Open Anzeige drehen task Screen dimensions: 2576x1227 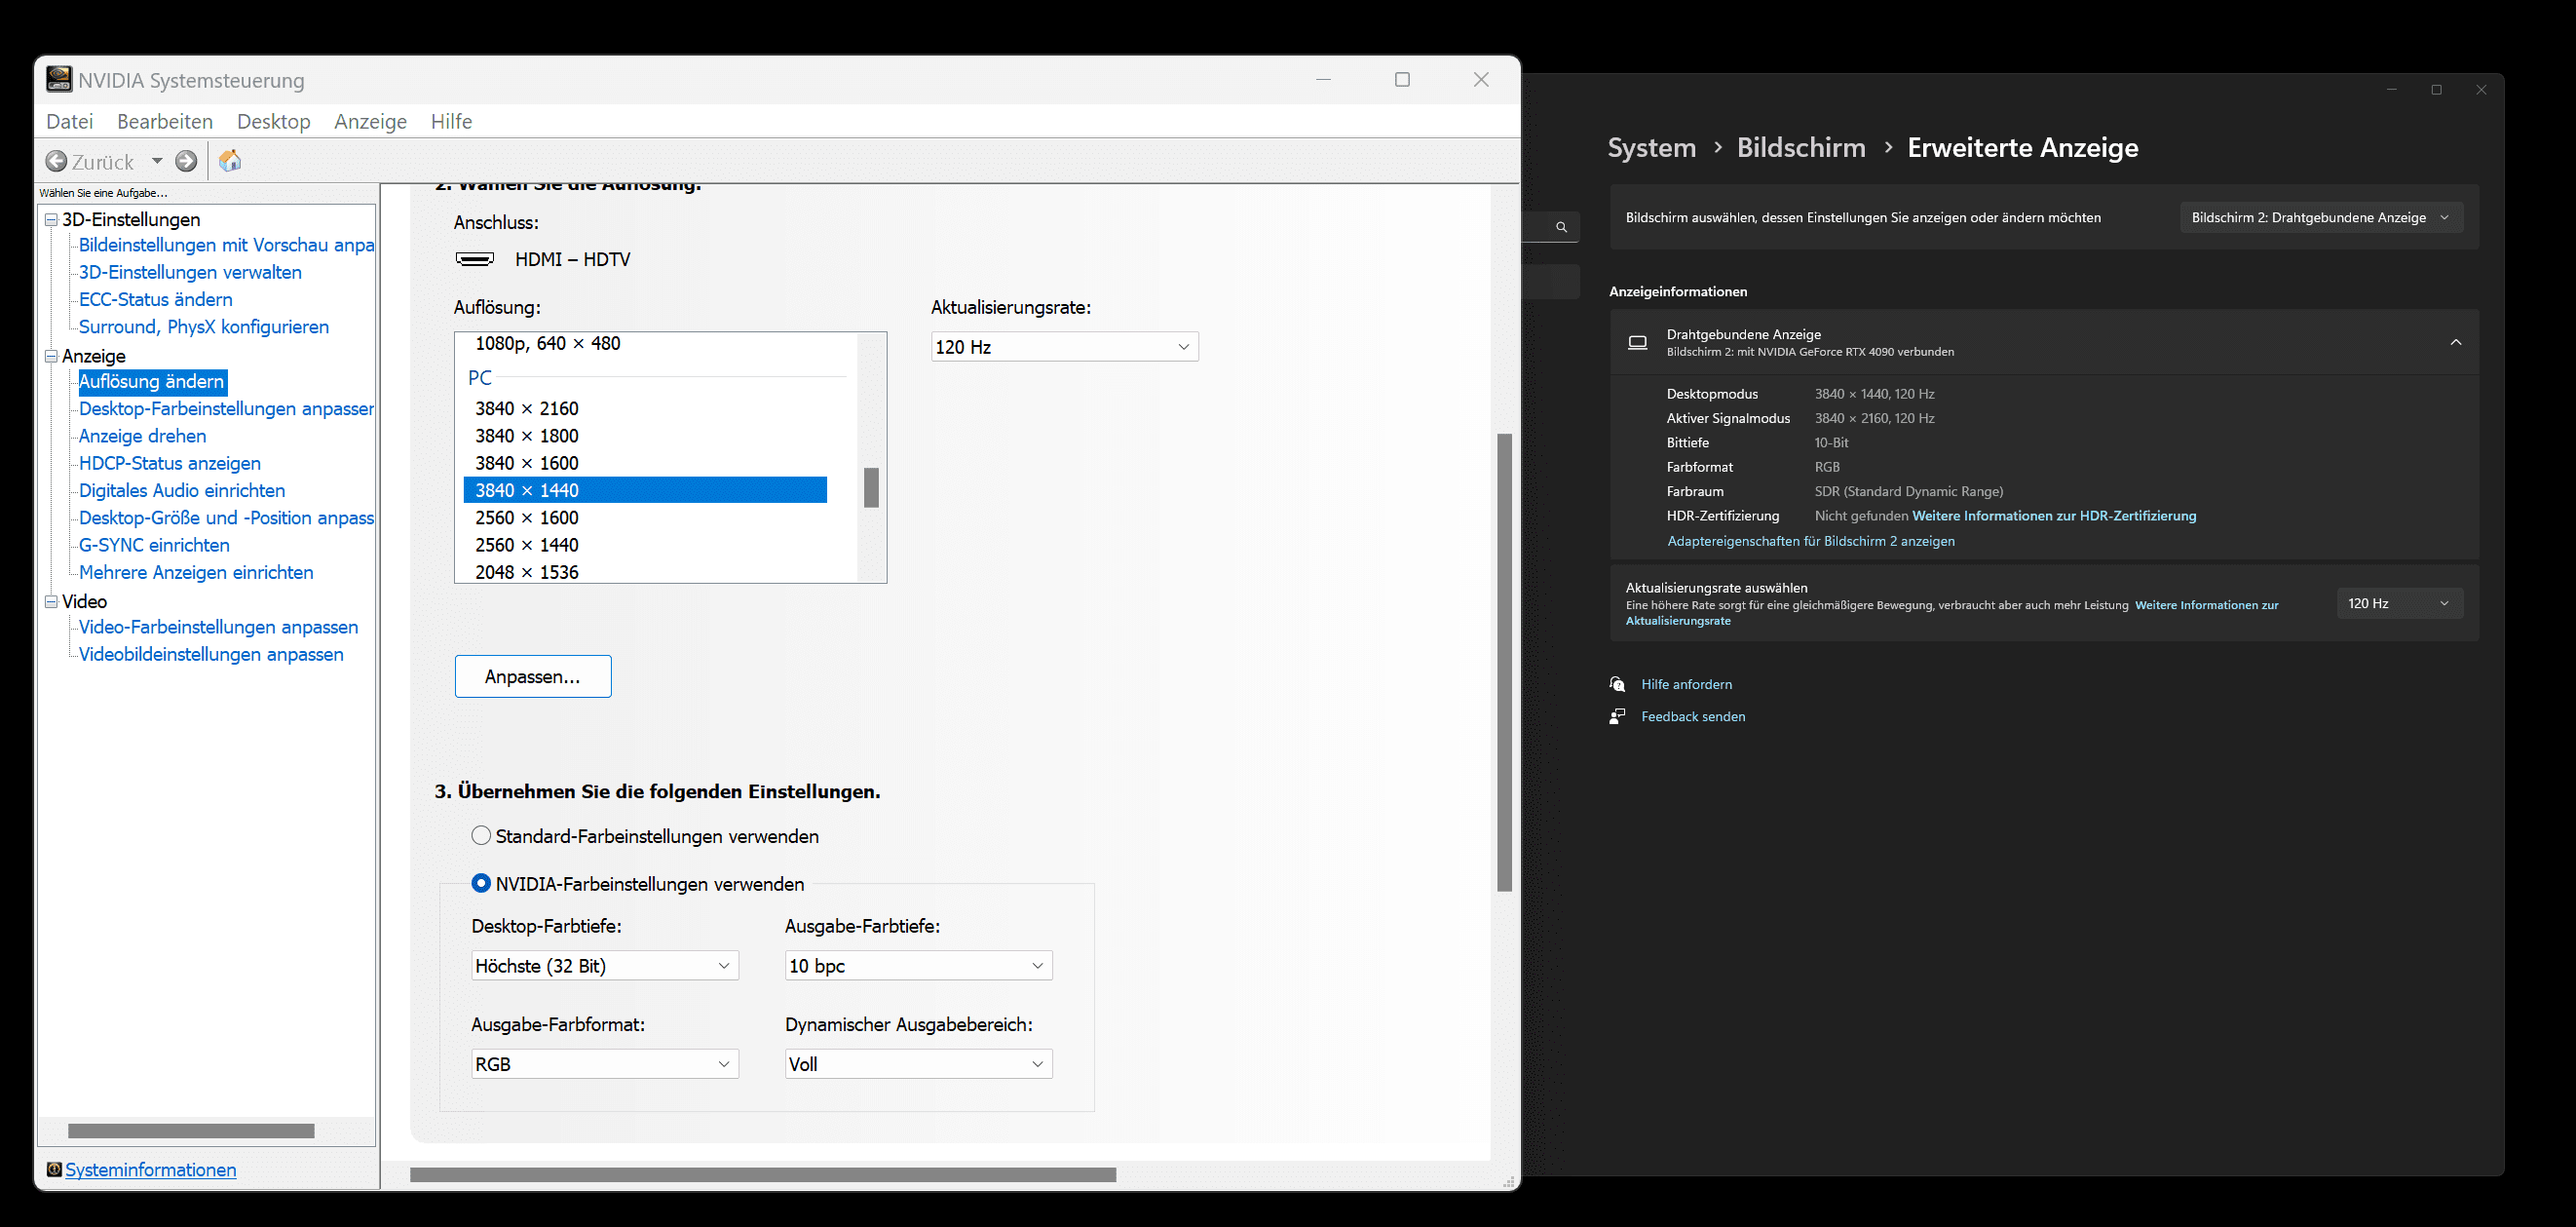point(143,435)
